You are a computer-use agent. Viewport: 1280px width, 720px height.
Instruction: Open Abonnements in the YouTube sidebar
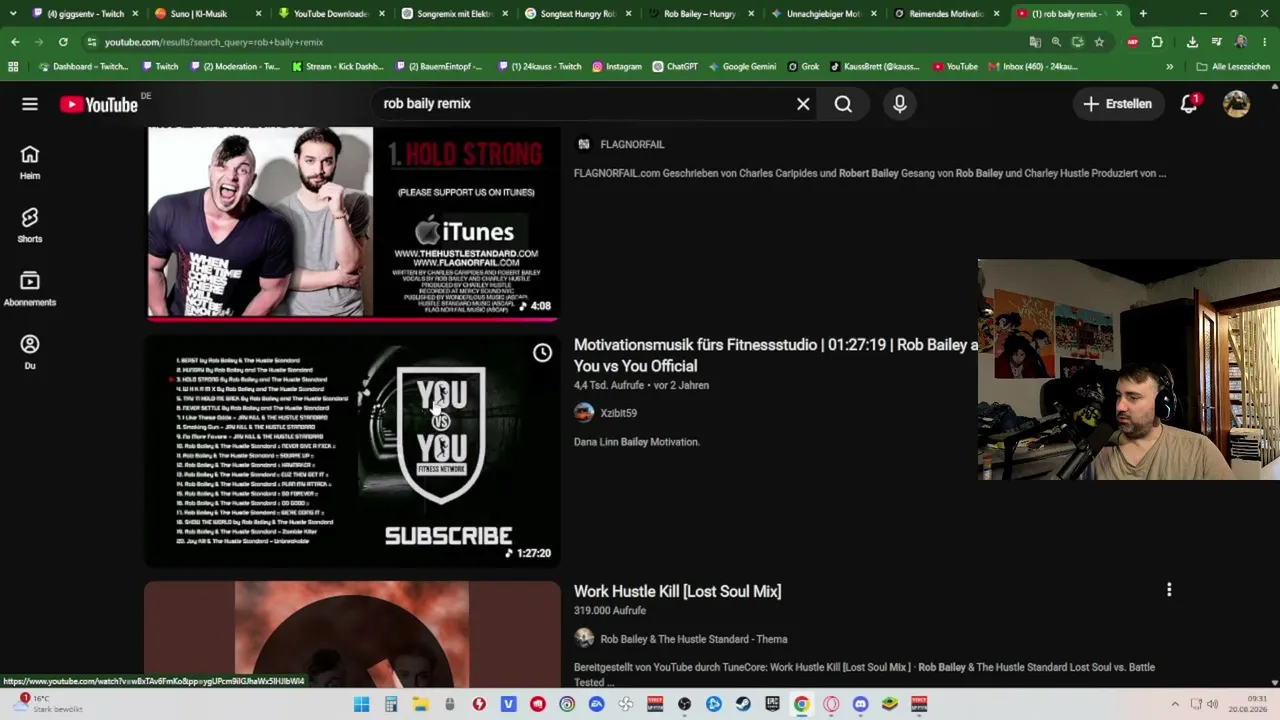tap(30, 289)
